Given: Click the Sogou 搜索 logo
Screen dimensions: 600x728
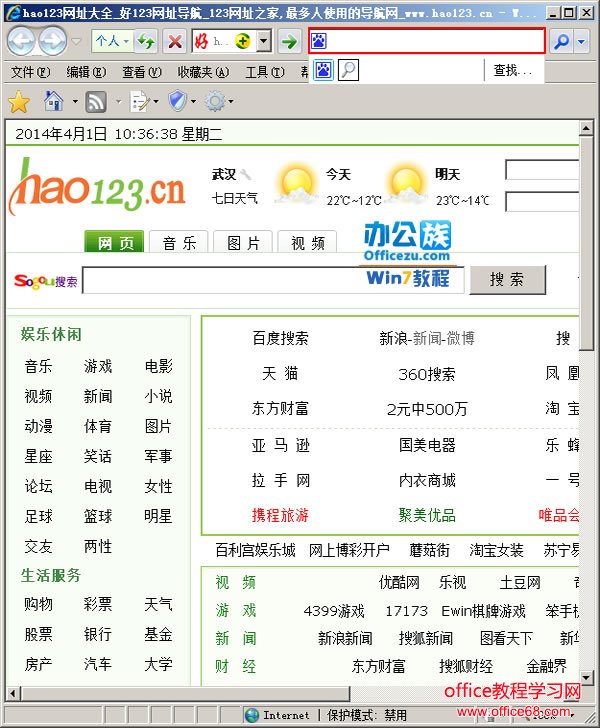Looking at the screenshot, I should point(45,281).
